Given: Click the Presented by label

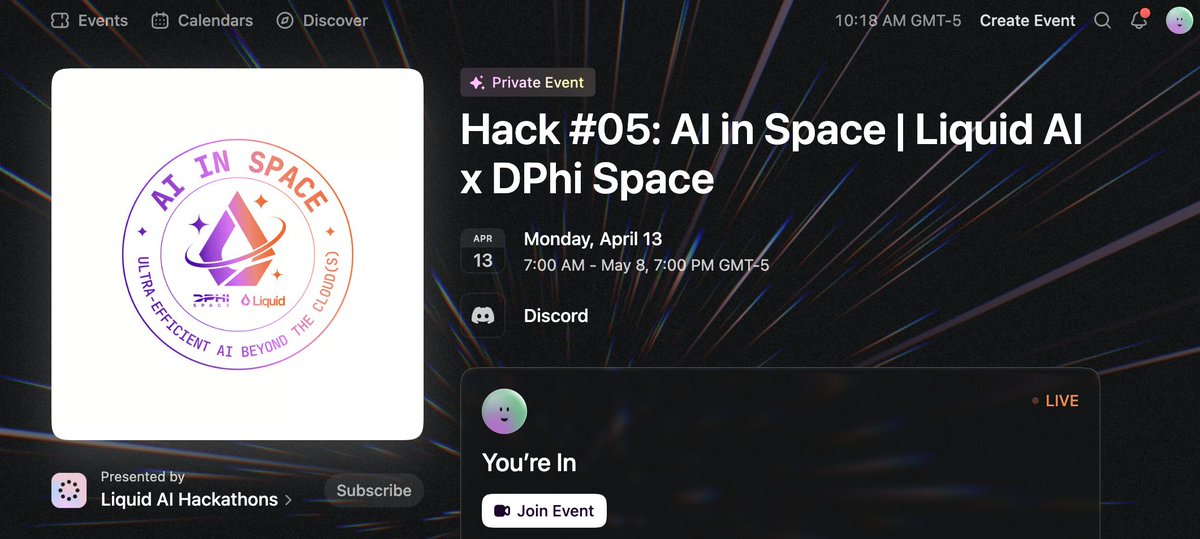Looking at the screenshot, I should click(143, 477).
